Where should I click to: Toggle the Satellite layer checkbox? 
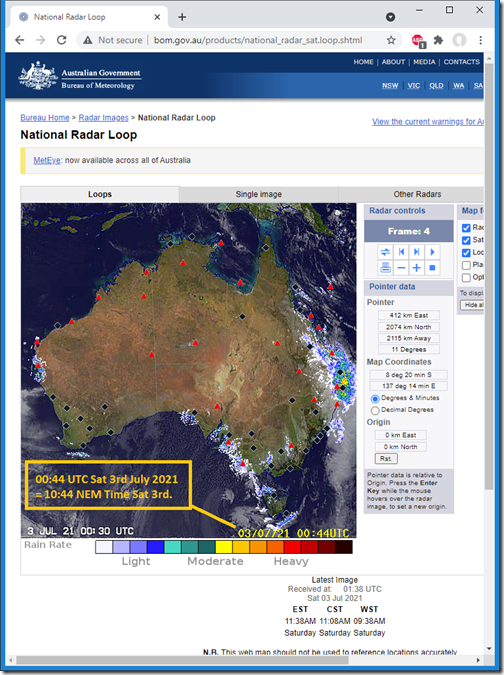466,240
